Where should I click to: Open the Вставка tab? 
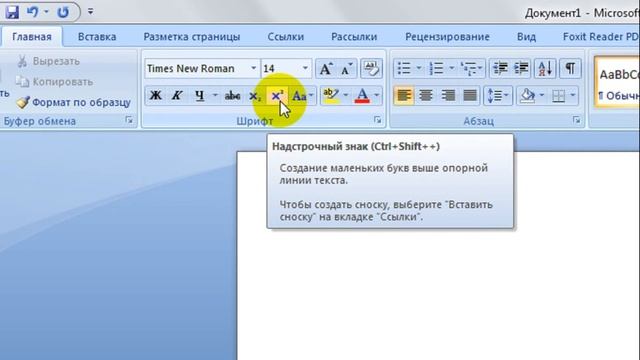click(97, 37)
